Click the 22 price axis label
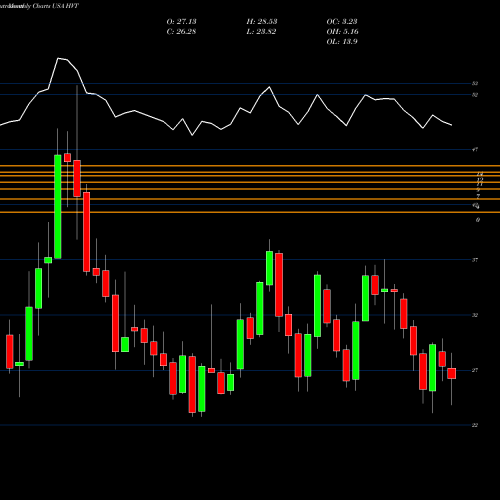This screenshot has height=500, width=500. pyautogui.click(x=475, y=425)
